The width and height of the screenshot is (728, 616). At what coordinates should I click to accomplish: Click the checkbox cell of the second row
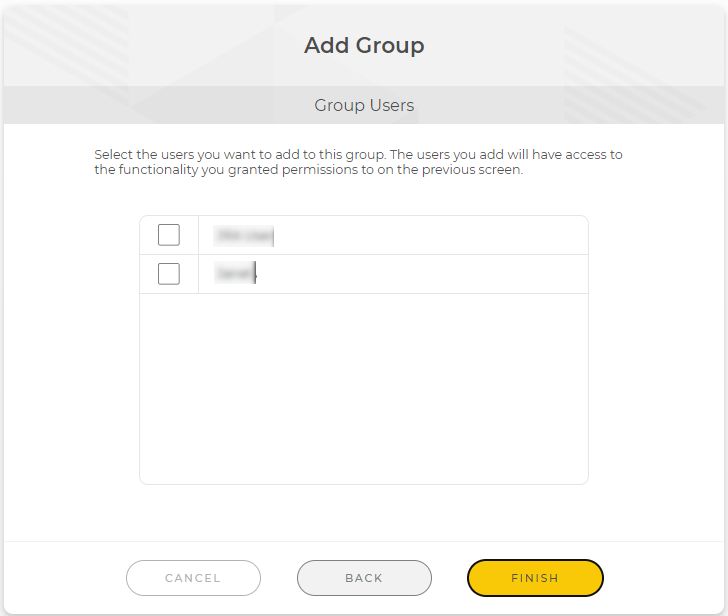tap(169, 274)
